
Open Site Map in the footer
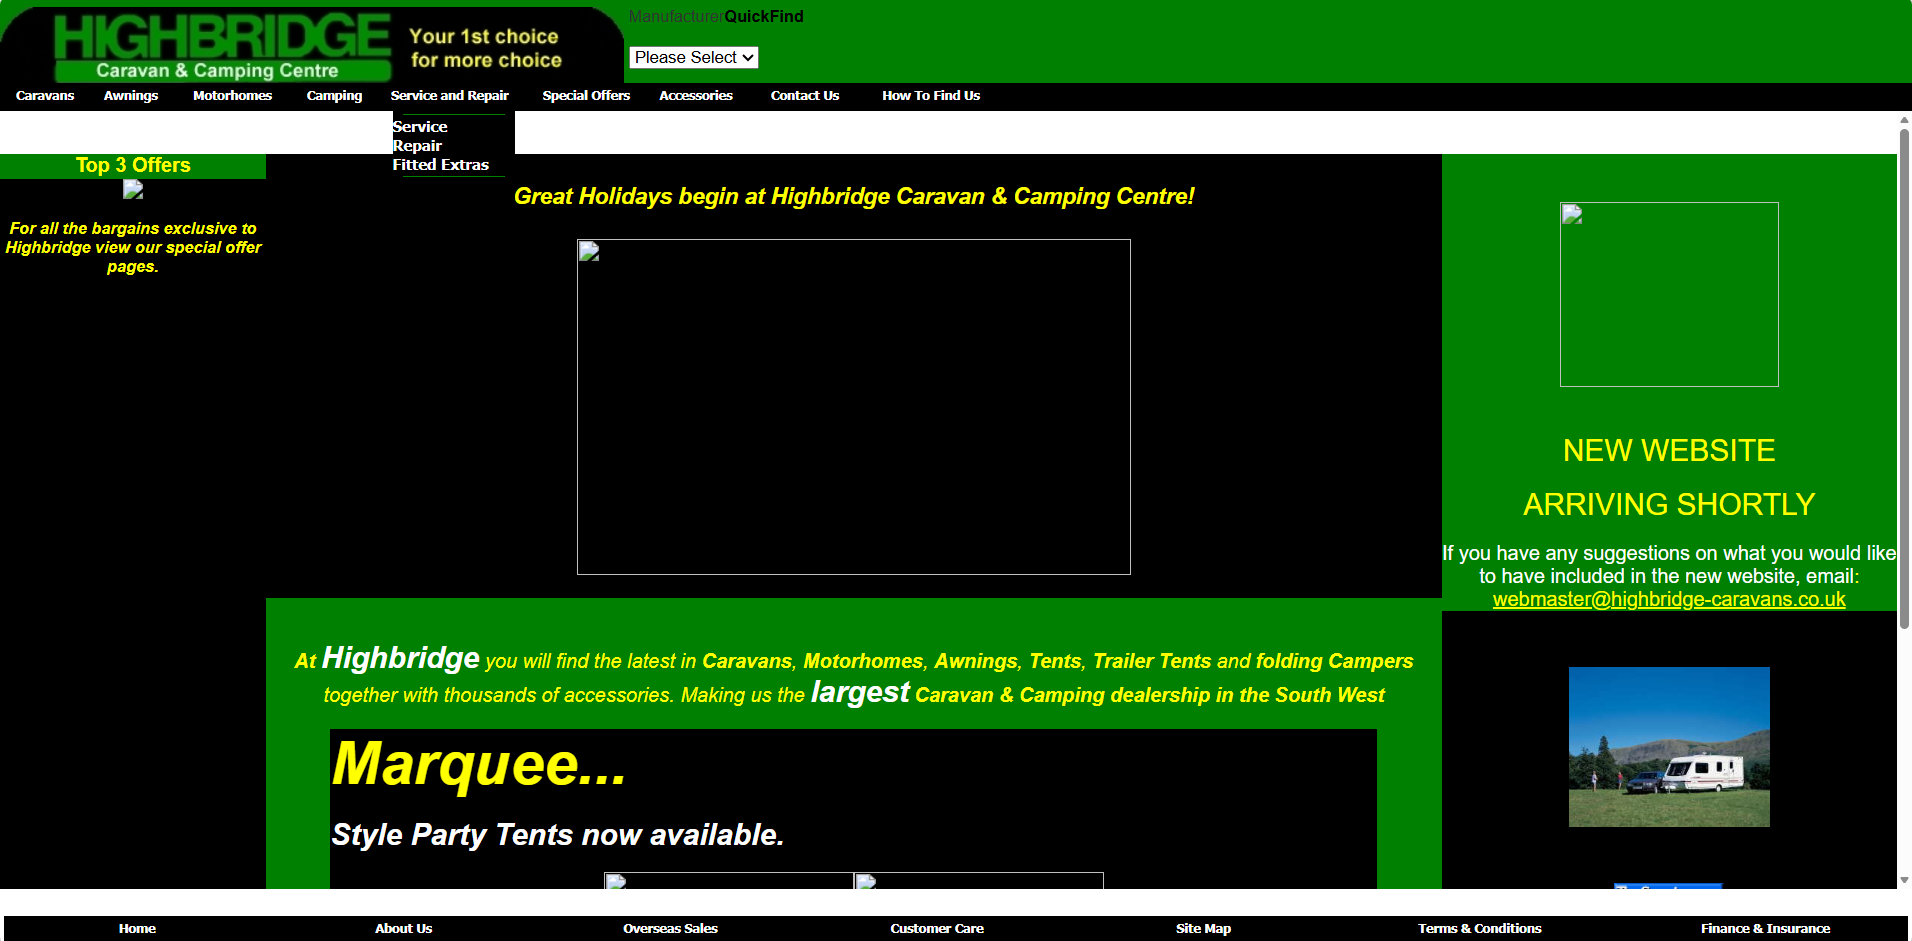click(x=1203, y=929)
